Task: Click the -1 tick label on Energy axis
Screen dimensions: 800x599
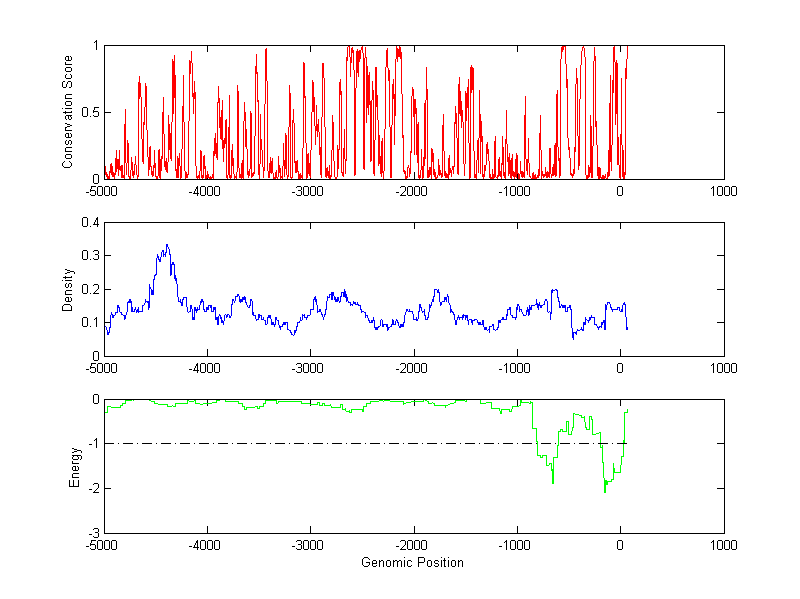Action: 93,444
